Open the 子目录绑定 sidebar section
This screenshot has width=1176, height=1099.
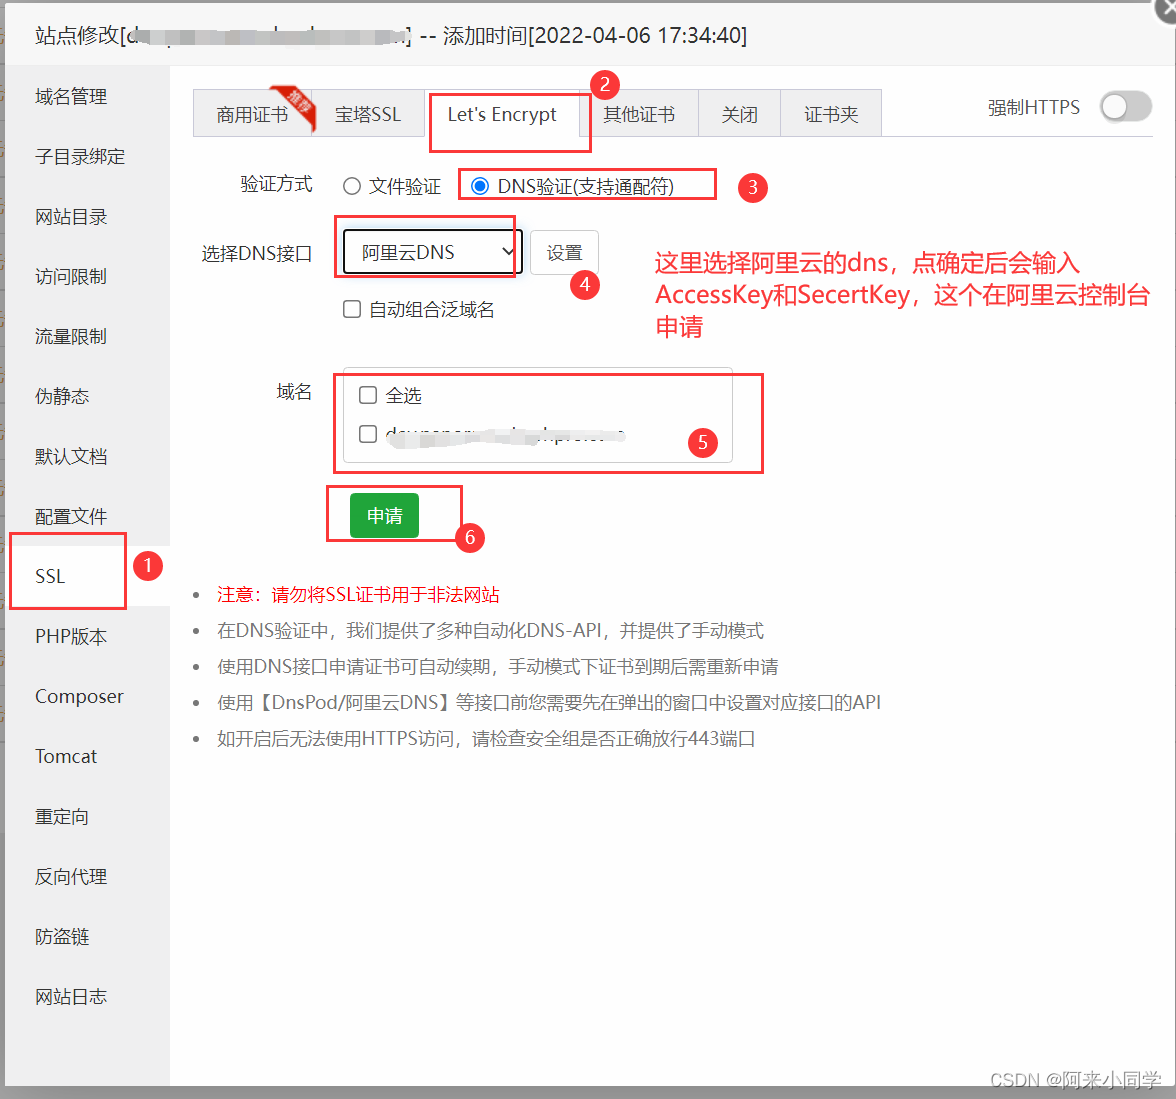tap(80, 157)
